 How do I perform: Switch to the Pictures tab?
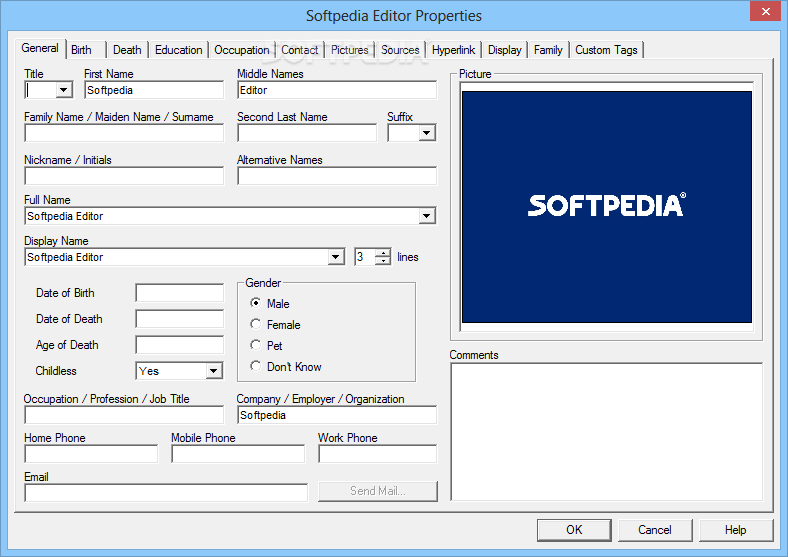coord(350,50)
